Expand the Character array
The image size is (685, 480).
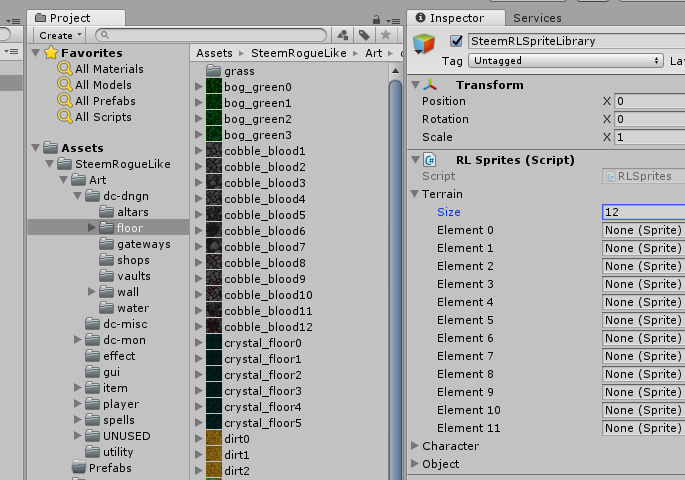(x=415, y=445)
